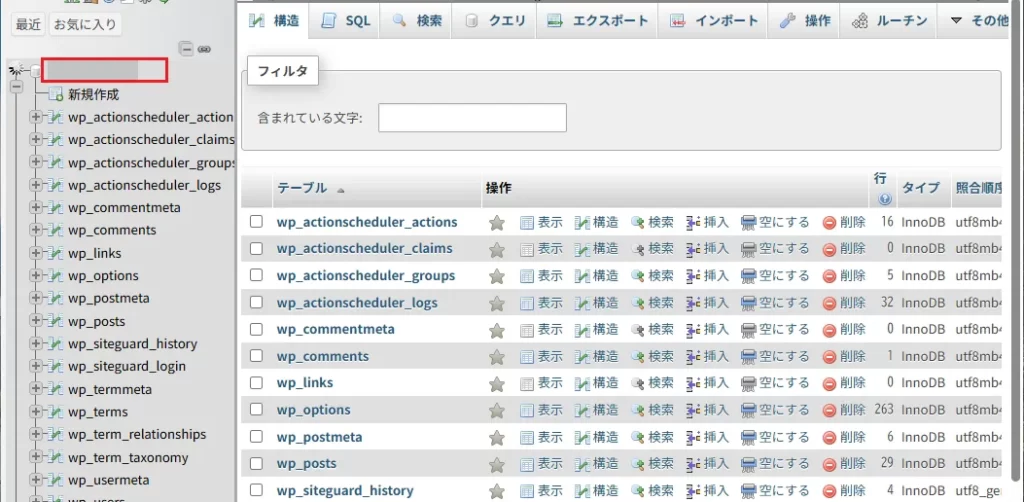Image resolution: width=1024 pixels, height=502 pixels.
Task: Expand wp_term_taxonomy node in sidebar tree
Action: pos(36,458)
